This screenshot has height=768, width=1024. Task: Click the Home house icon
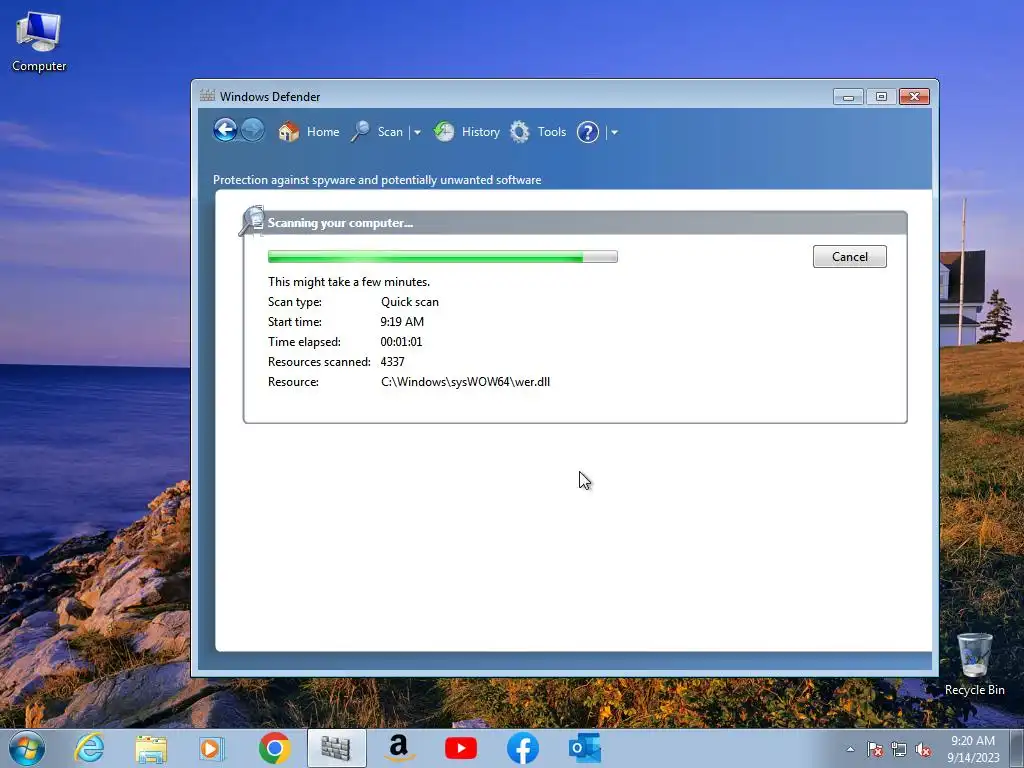tap(289, 132)
